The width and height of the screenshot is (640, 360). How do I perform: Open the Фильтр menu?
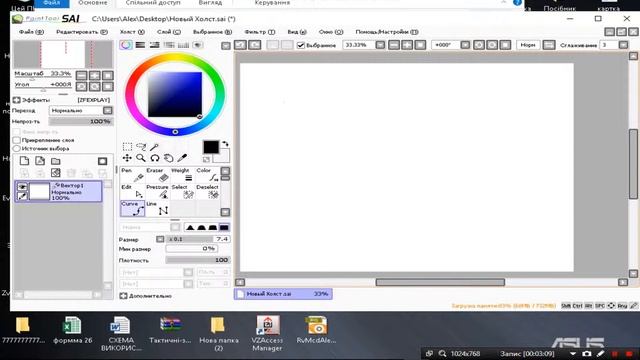tap(260, 32)
